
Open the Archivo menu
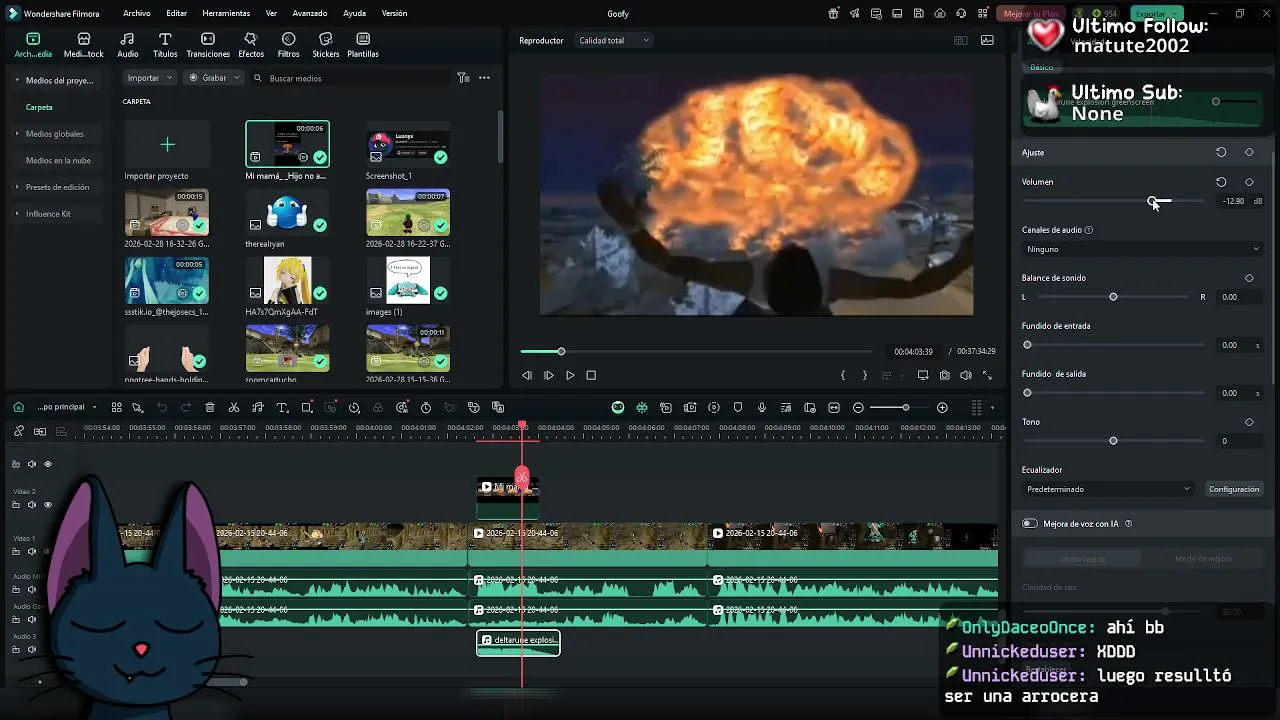point(137,14)
